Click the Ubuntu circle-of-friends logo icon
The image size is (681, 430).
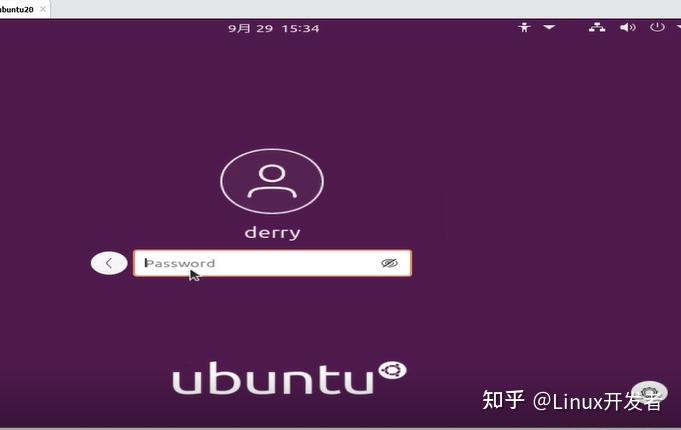pyautogui.click(x=392, y=372)
